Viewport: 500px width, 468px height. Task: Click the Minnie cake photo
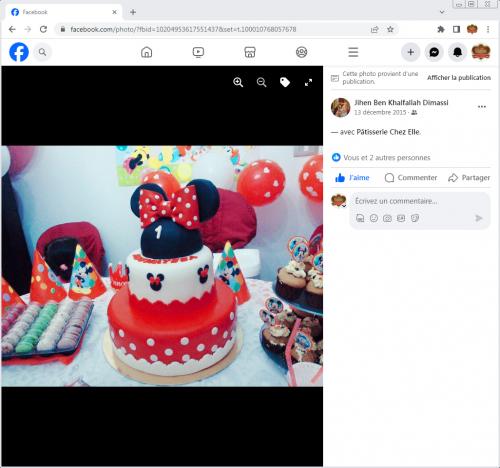point(162,266)
